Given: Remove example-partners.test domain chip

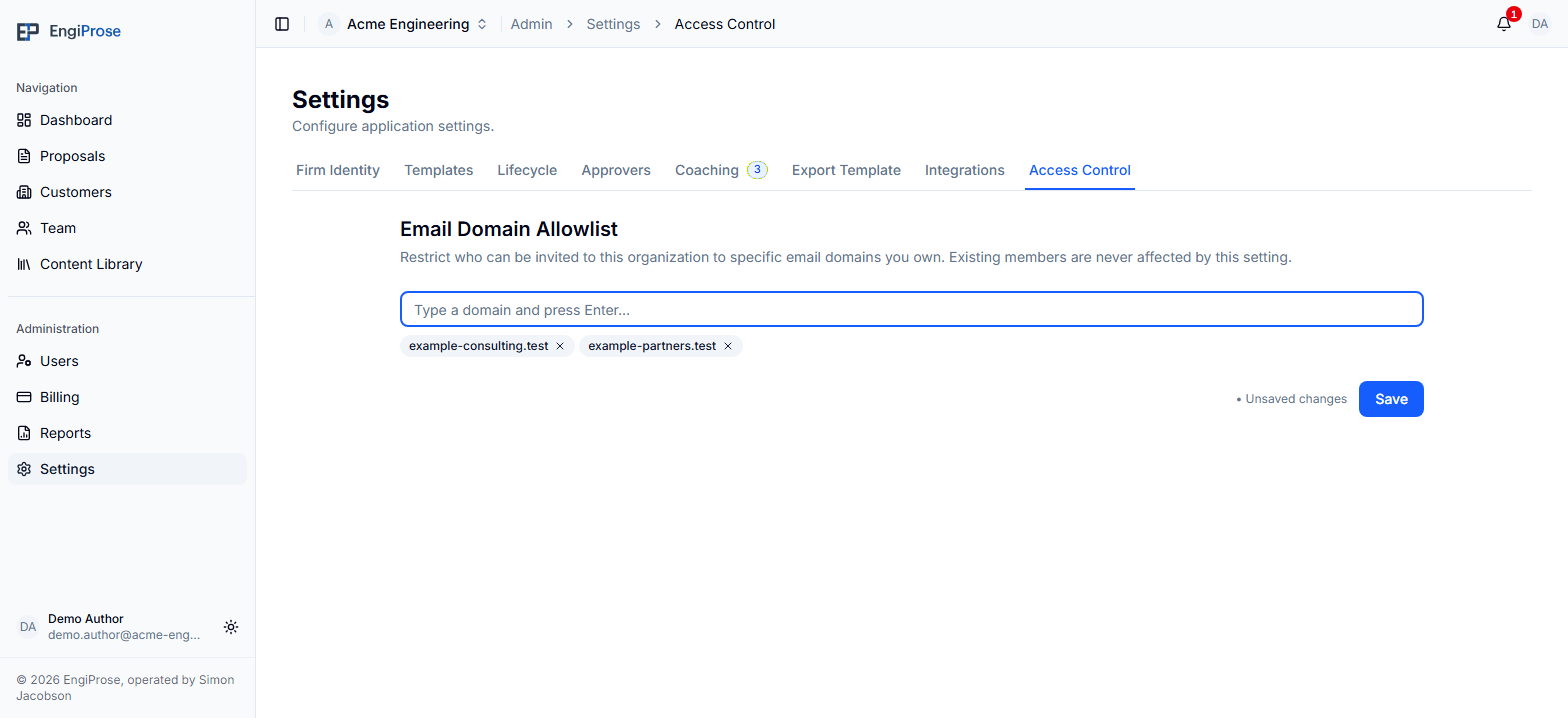Looking at the screenshot, I should [x=728, y=346].
